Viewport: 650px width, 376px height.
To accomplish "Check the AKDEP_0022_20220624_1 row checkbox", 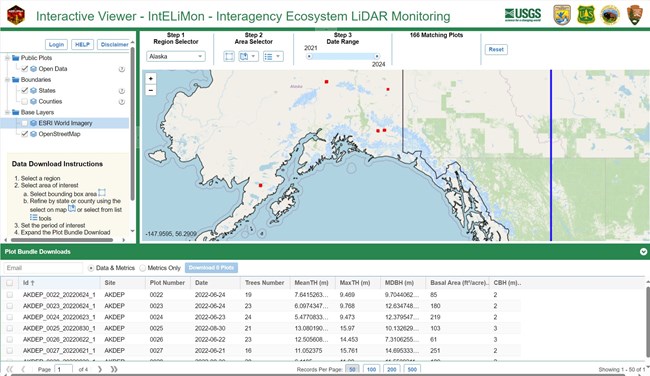I will click(x=10, y=295).
